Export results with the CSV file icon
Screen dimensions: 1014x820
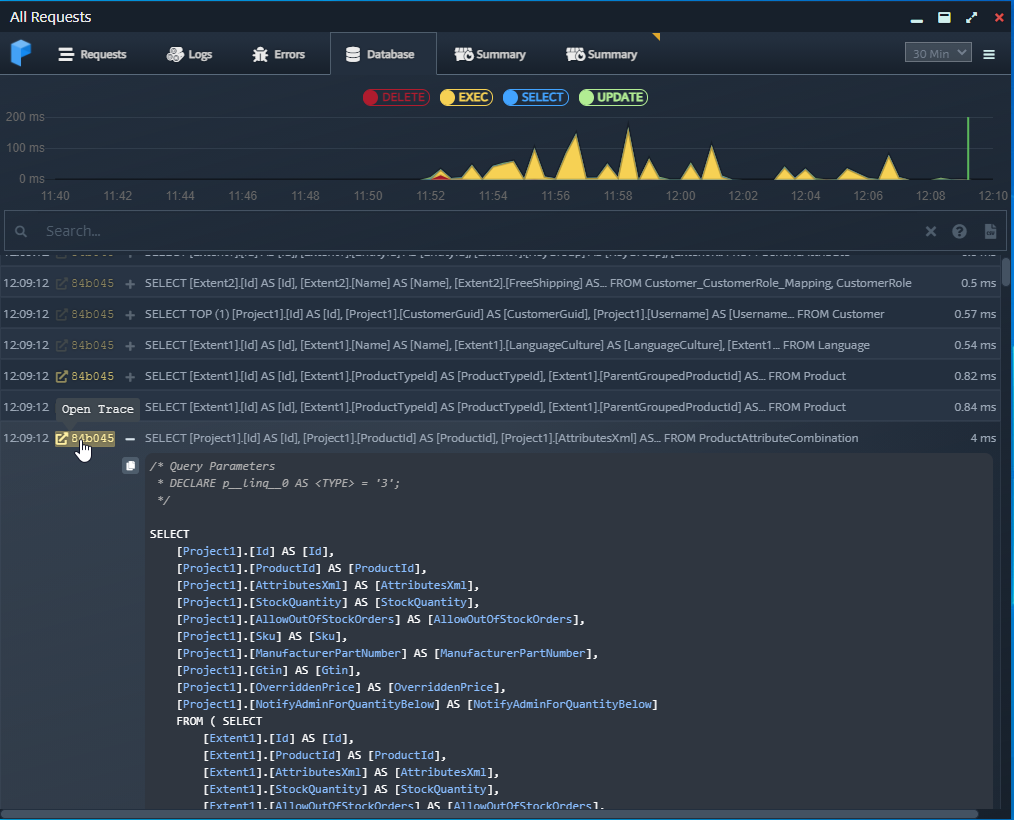[990, 231]
